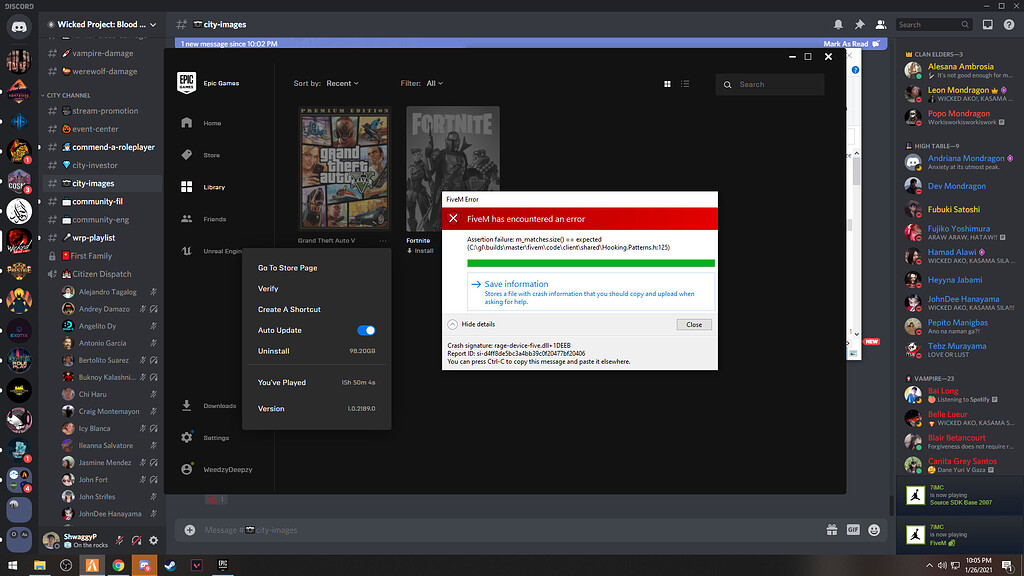This screenshot has height=576, width=1024.
Task: Open pinned messages in Discord
Action: pos(859,24)
